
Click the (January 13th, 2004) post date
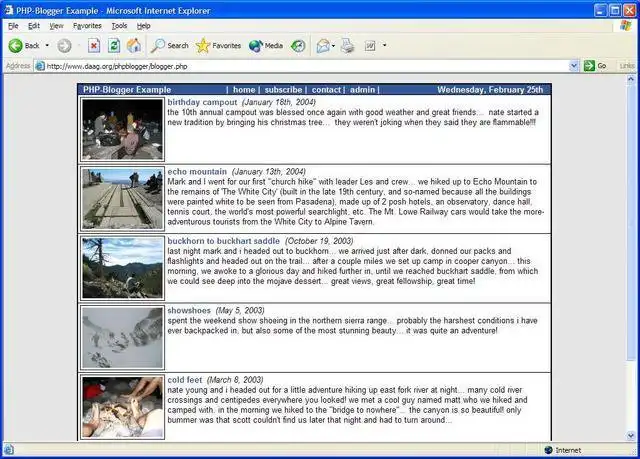[x=269, y=171]
